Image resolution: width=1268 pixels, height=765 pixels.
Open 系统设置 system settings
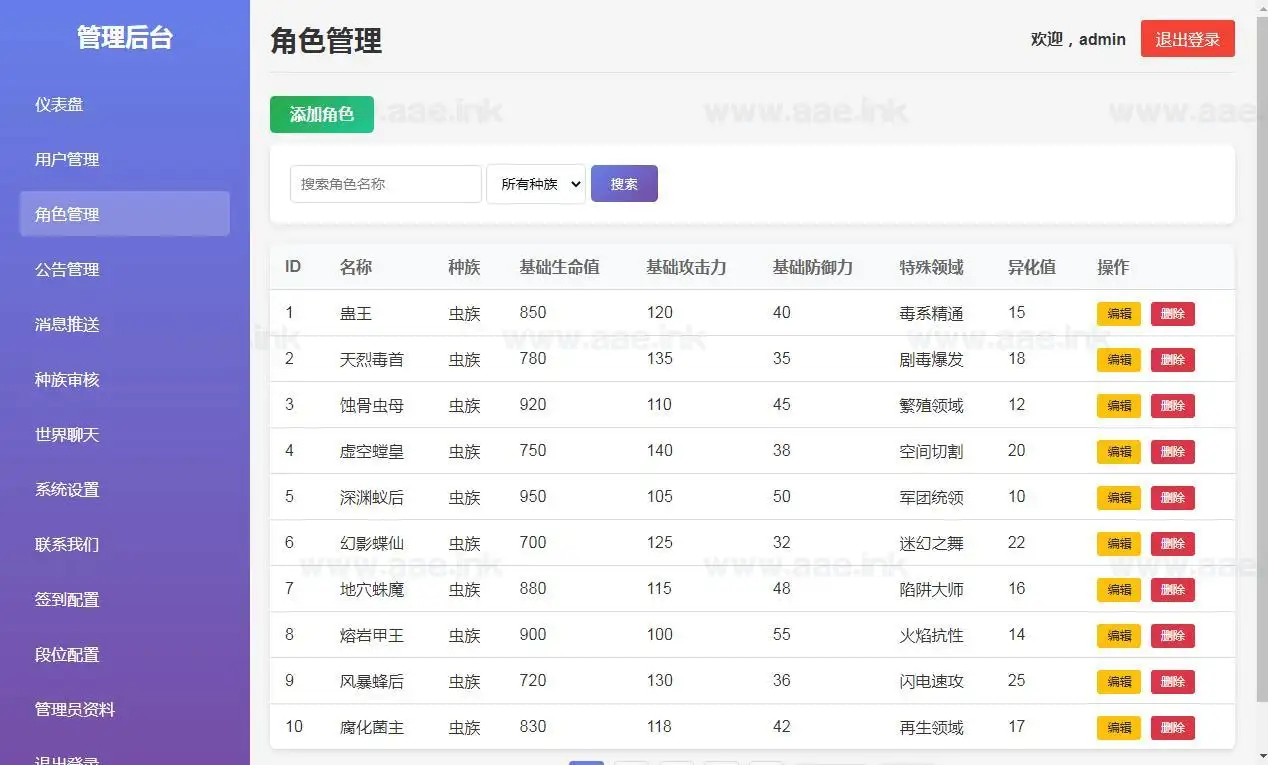(67, 489)
